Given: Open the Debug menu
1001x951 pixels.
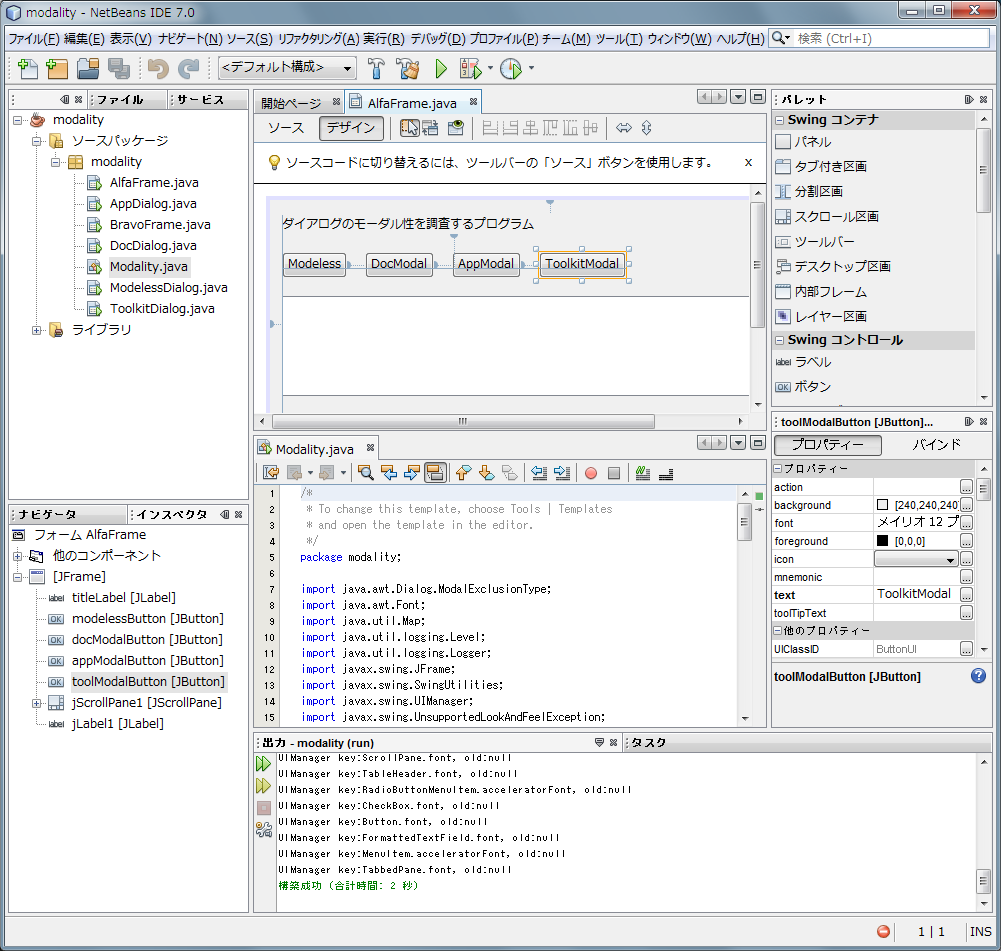Looking at the screenshot, I should tap(438, 39).
